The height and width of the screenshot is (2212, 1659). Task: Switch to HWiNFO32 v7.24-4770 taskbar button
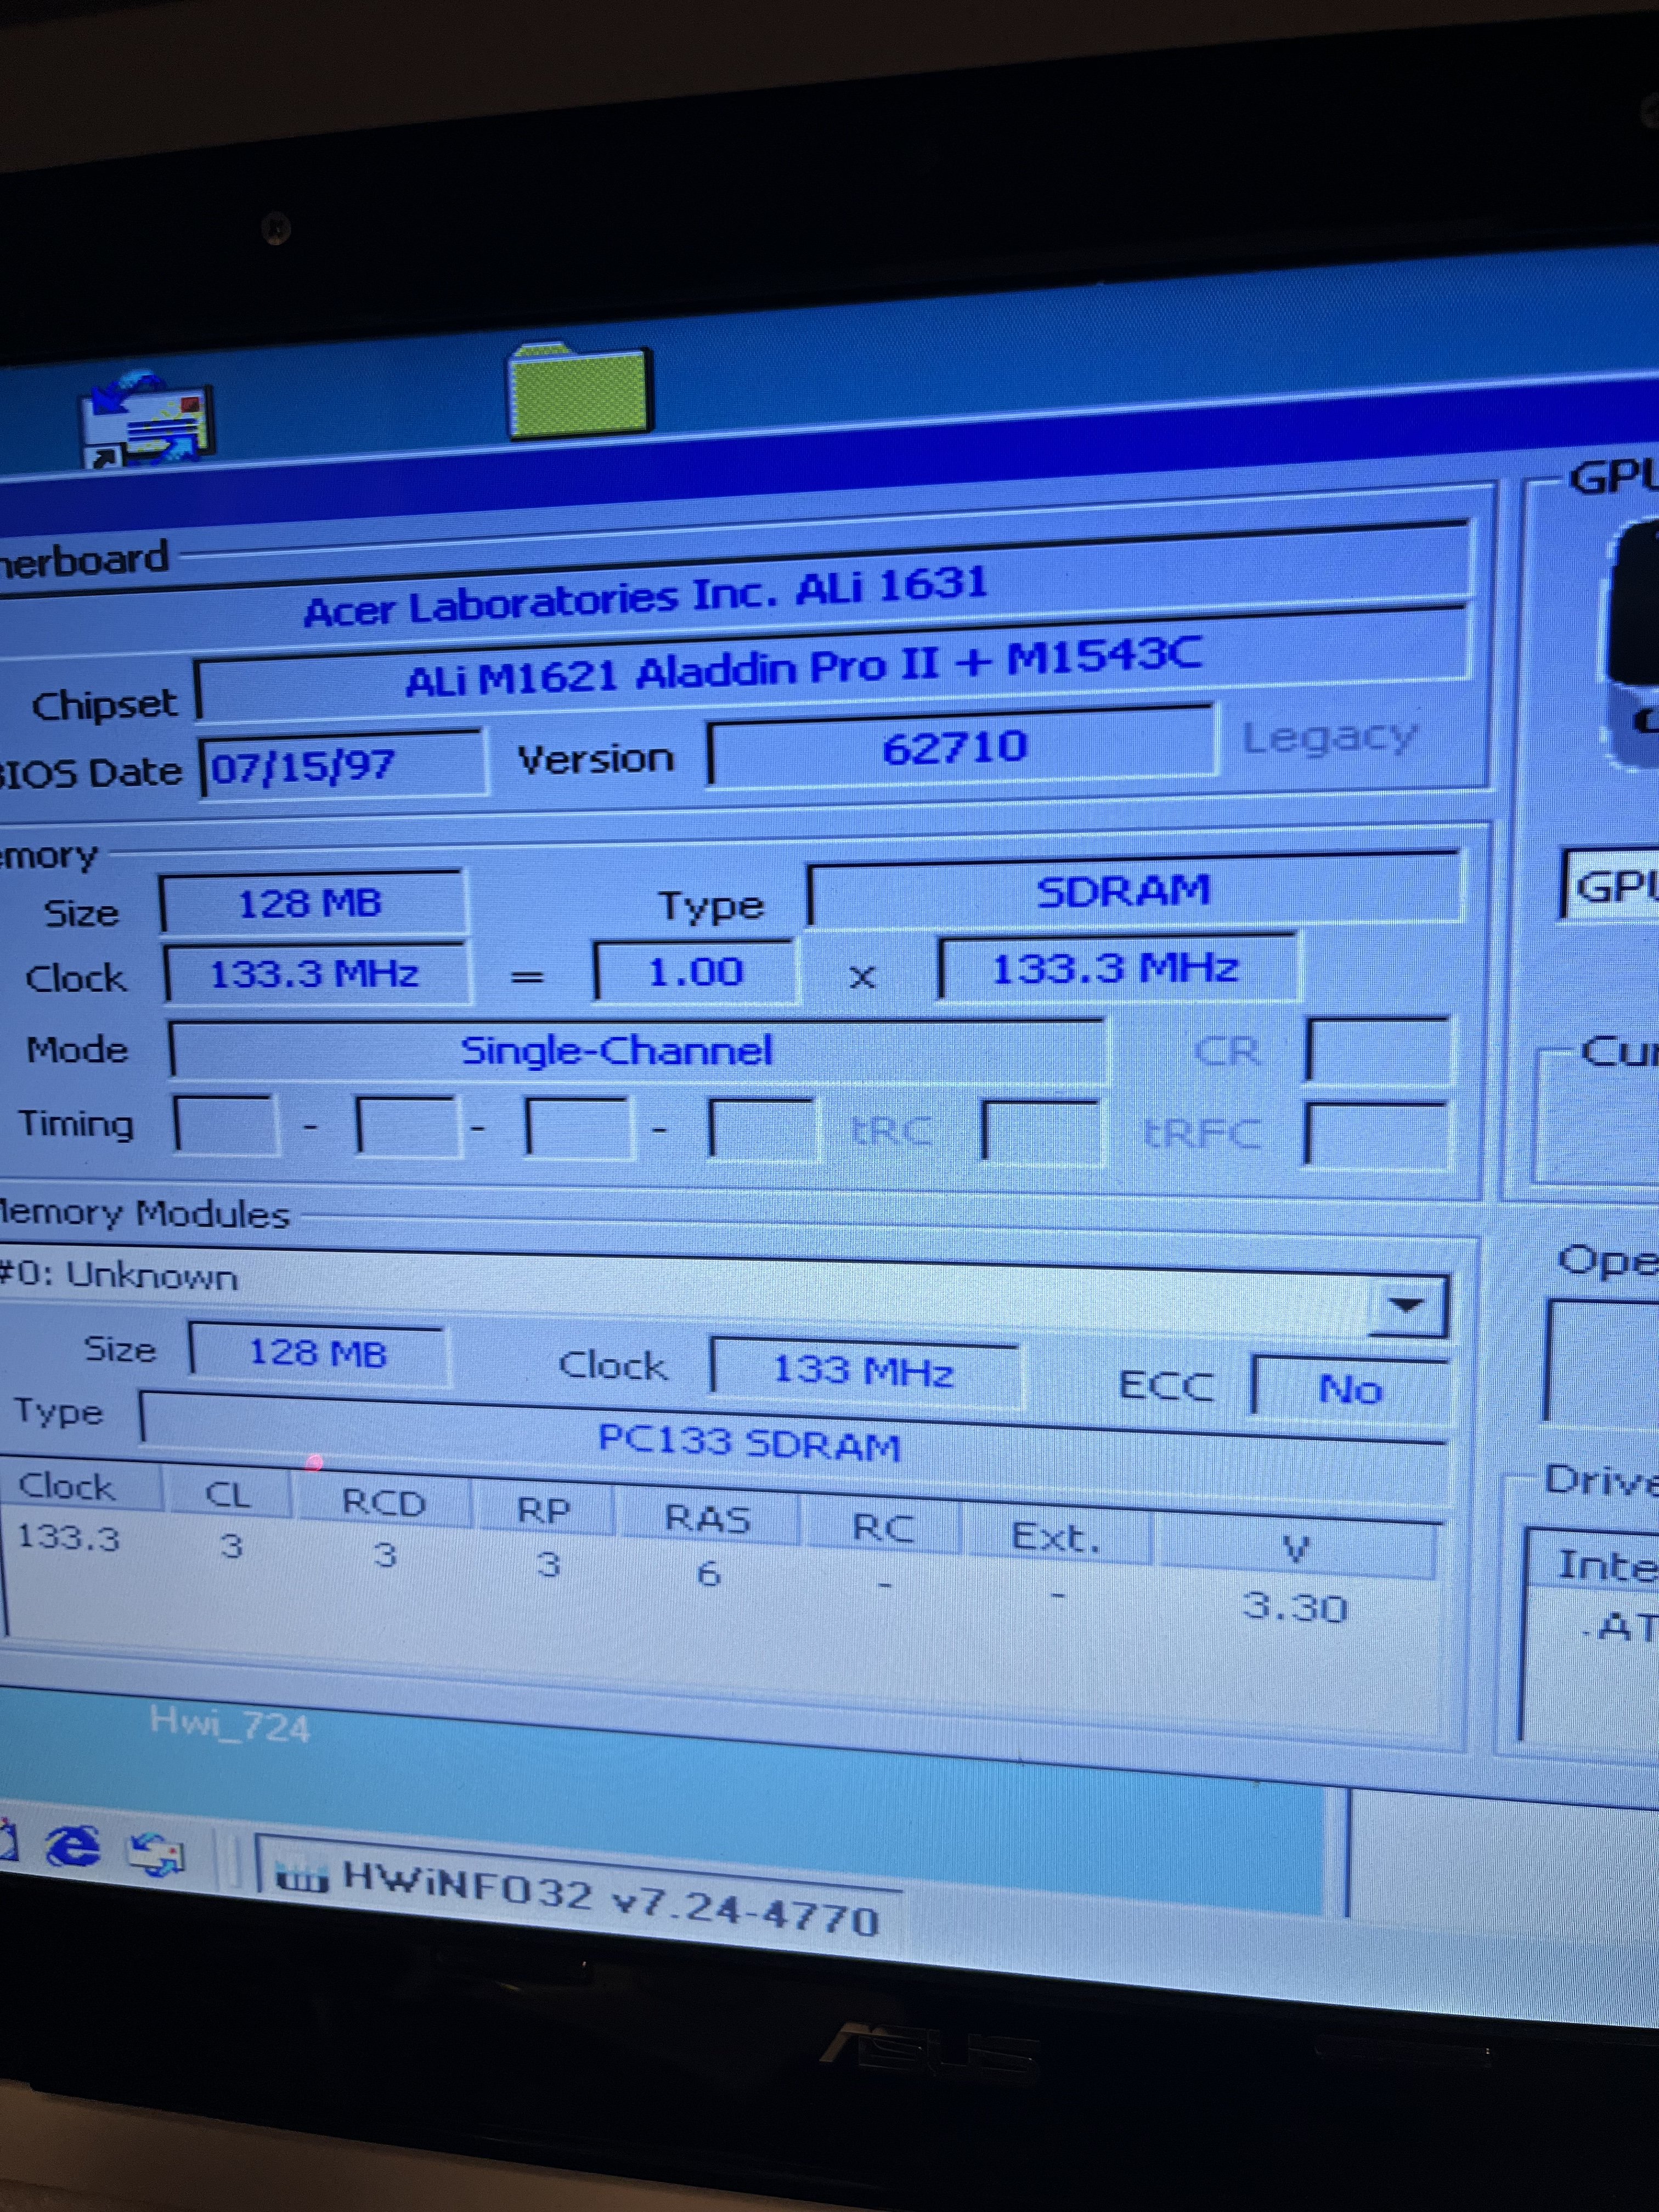[x=580, y=1895]
